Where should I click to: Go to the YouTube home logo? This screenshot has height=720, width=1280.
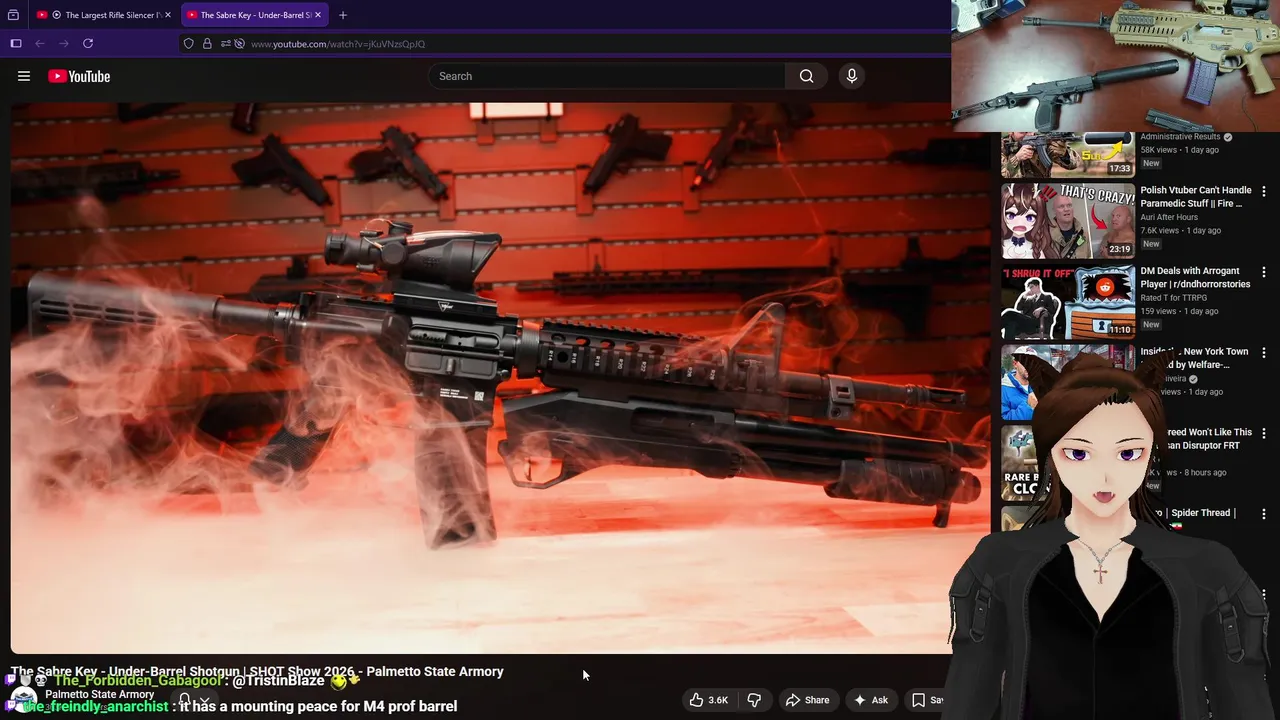pos(79,76)
